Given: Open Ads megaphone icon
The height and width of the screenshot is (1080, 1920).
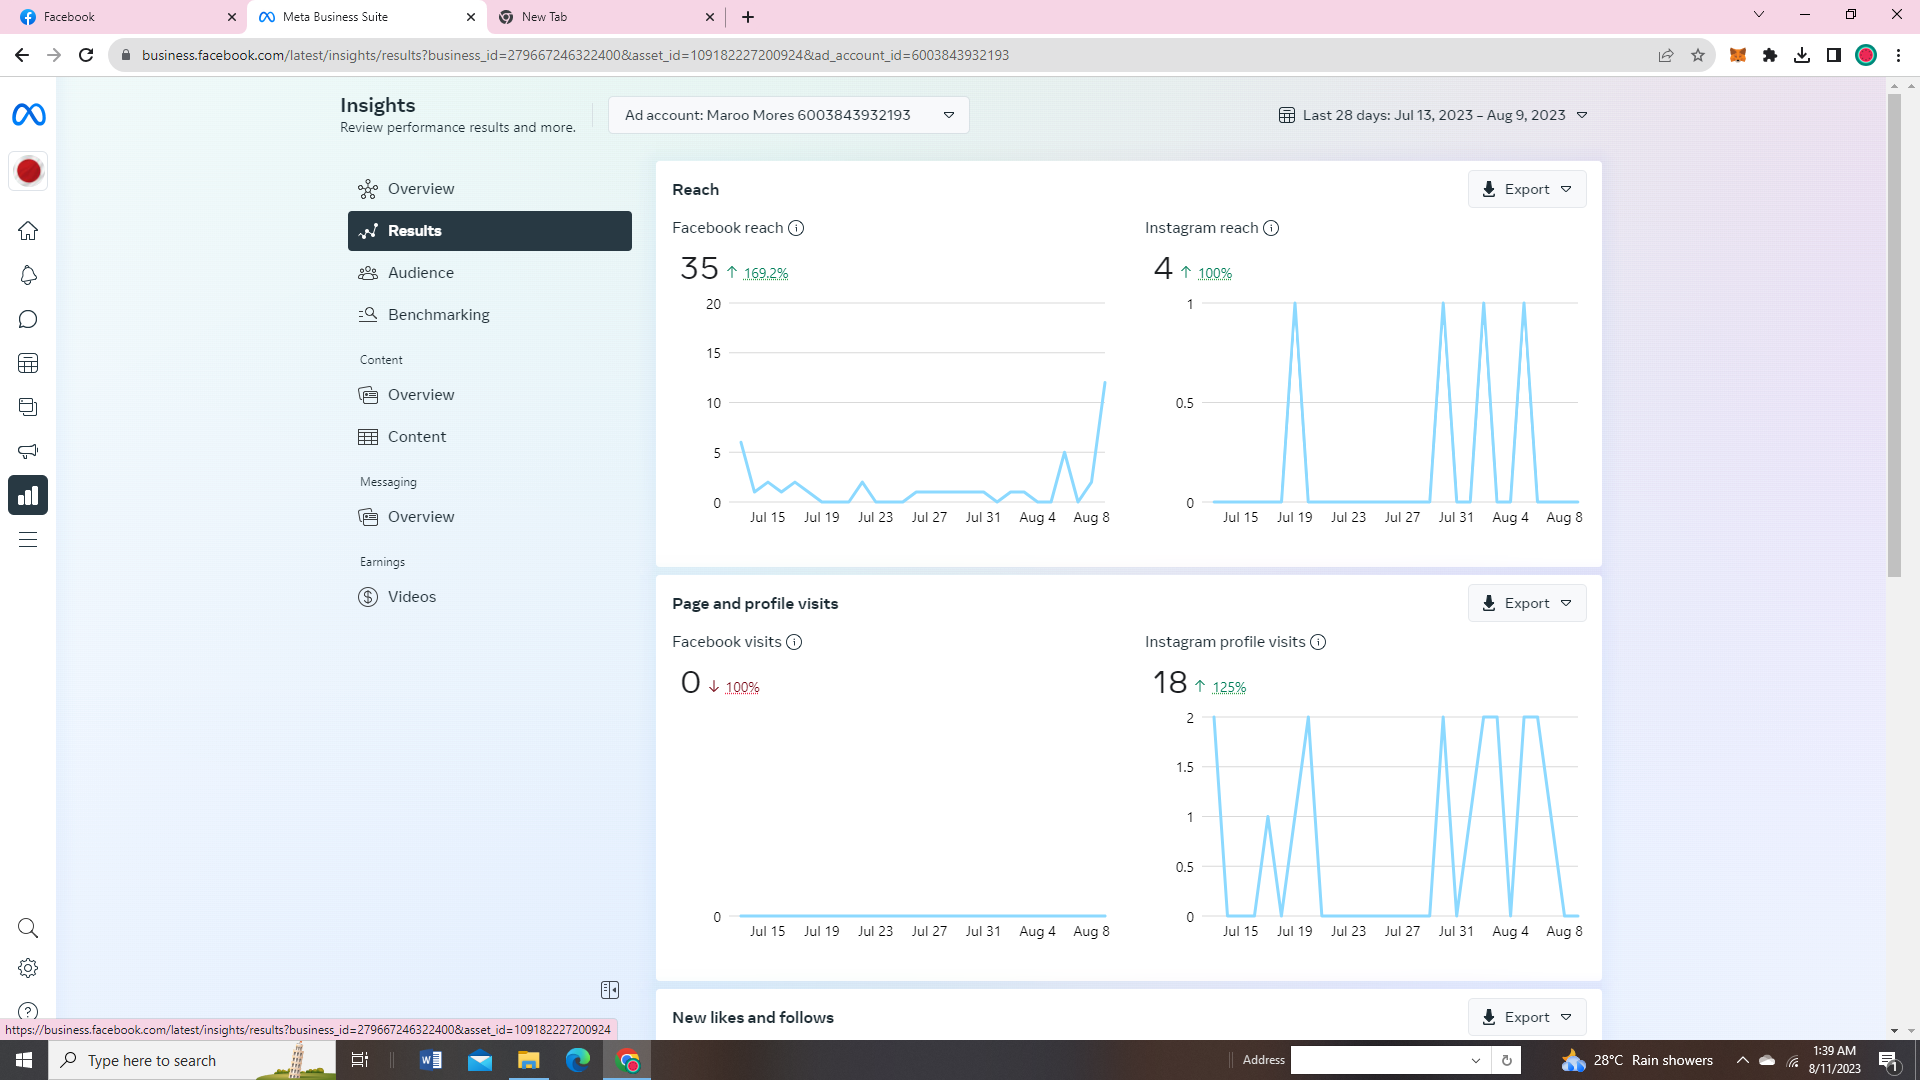Looking at the screenshot, I should 28,451.
